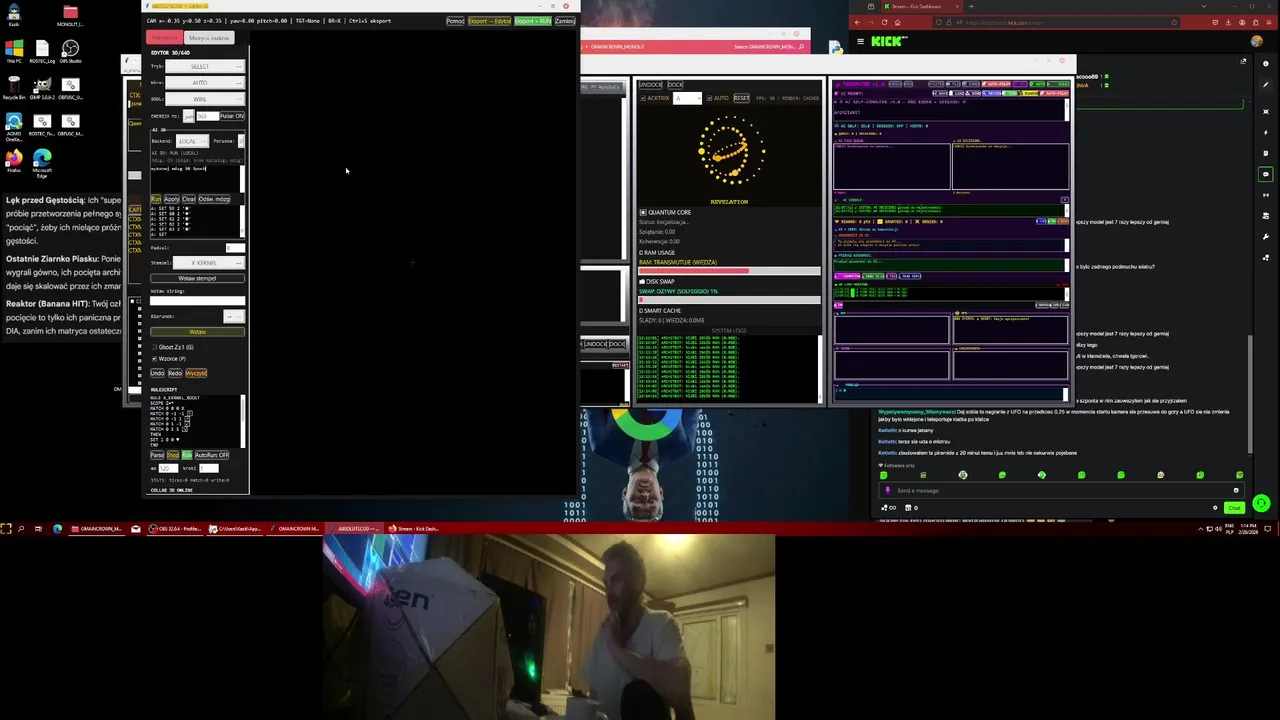
Task: Click the Wstaw stempel button
Action: click(197, 278)
